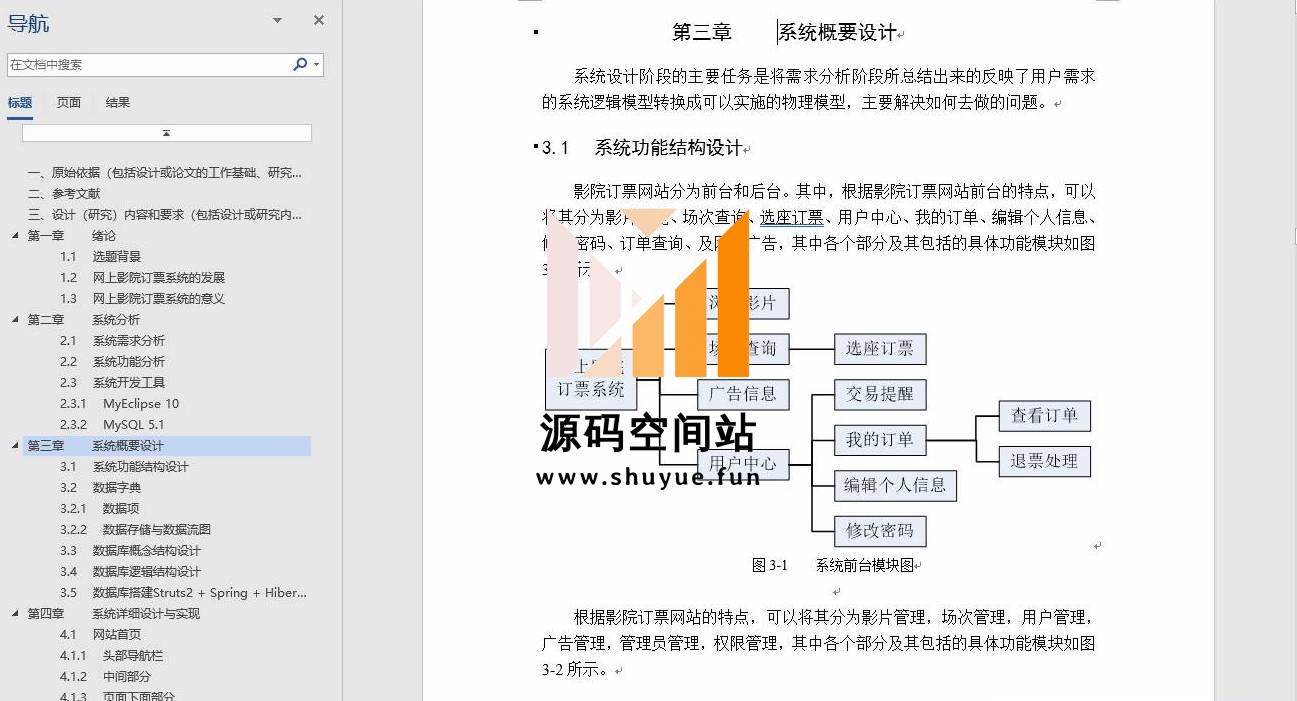Click the figure caption 图 3-1 系统前台模块图
The height and width of the screenshot is (701, 1297).
[833, 566]
